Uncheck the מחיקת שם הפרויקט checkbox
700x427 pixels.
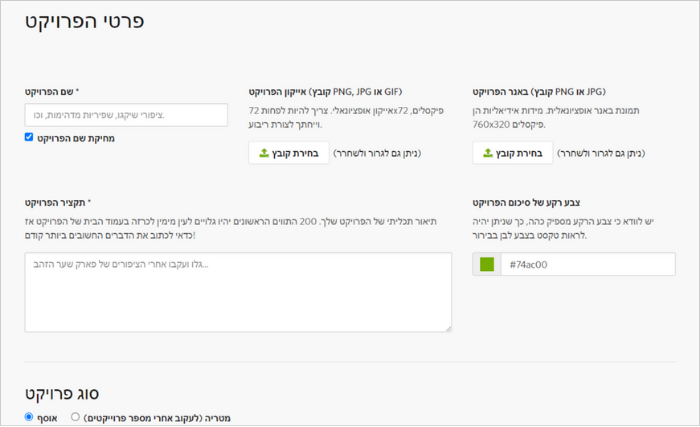tap(29, 137)
